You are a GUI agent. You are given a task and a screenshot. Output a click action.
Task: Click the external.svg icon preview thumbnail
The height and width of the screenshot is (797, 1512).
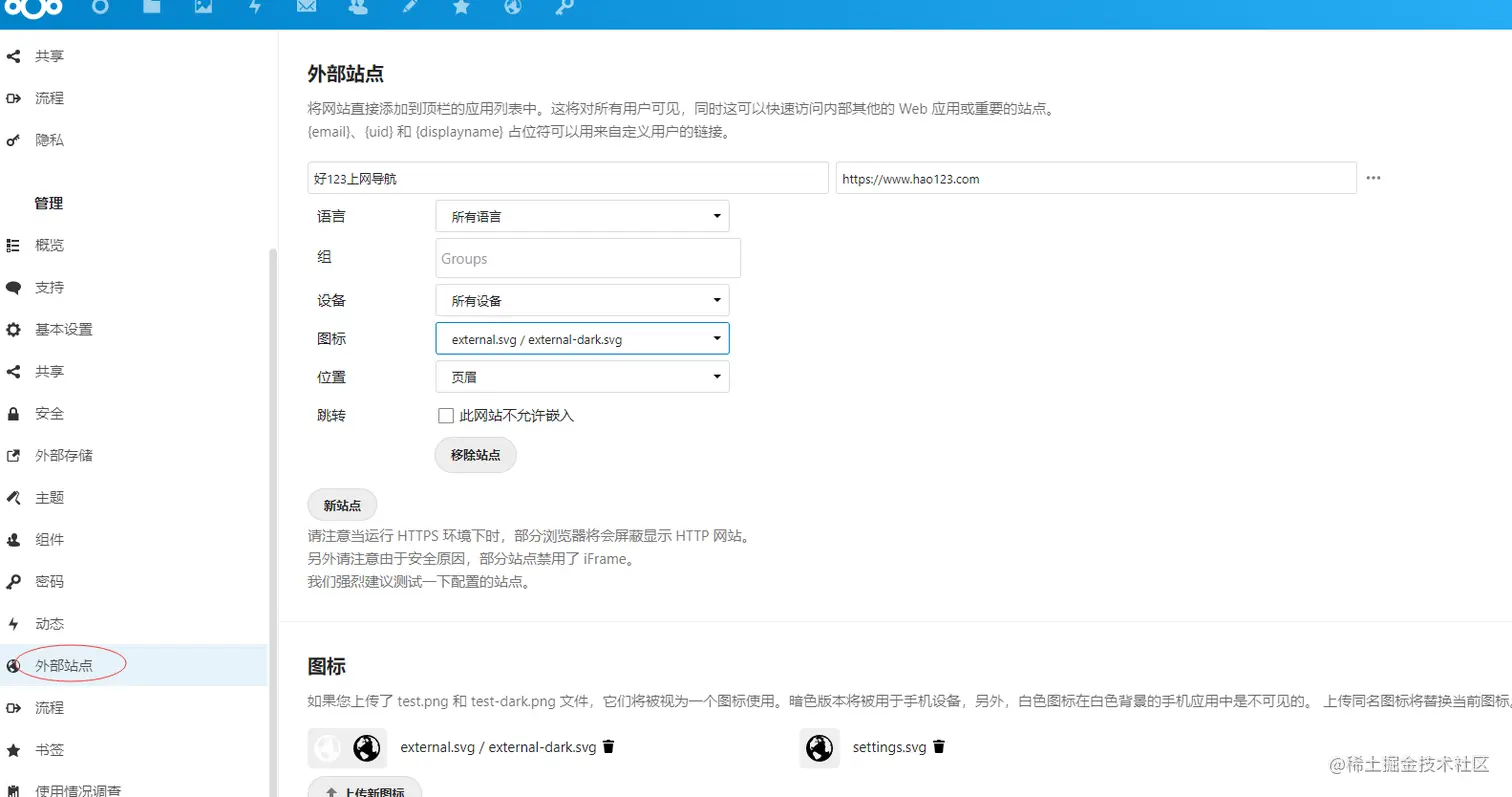coord(347,747)
